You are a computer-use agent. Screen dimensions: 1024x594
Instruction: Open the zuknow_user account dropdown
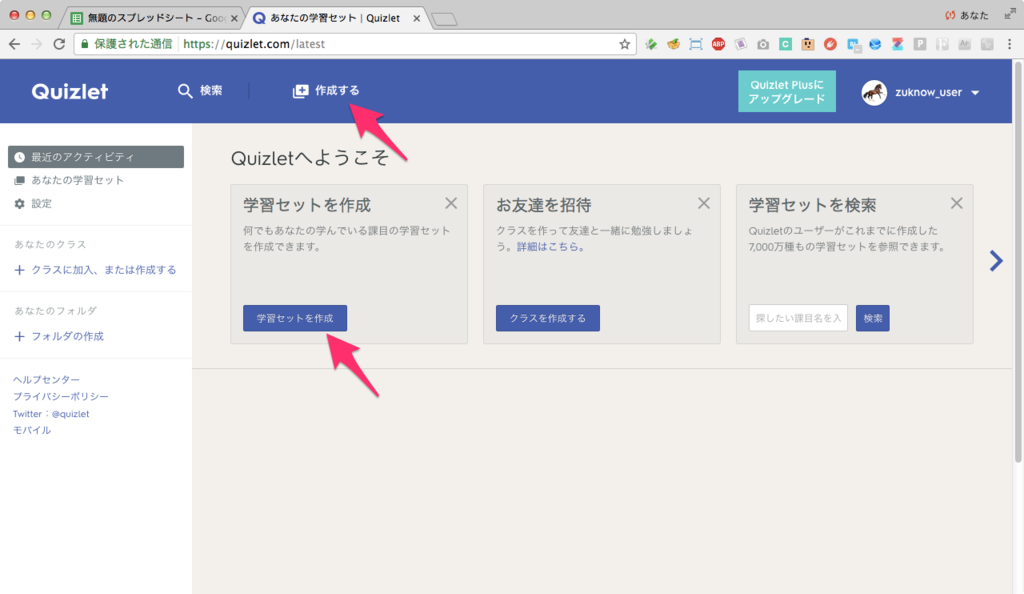click(921, 93)
